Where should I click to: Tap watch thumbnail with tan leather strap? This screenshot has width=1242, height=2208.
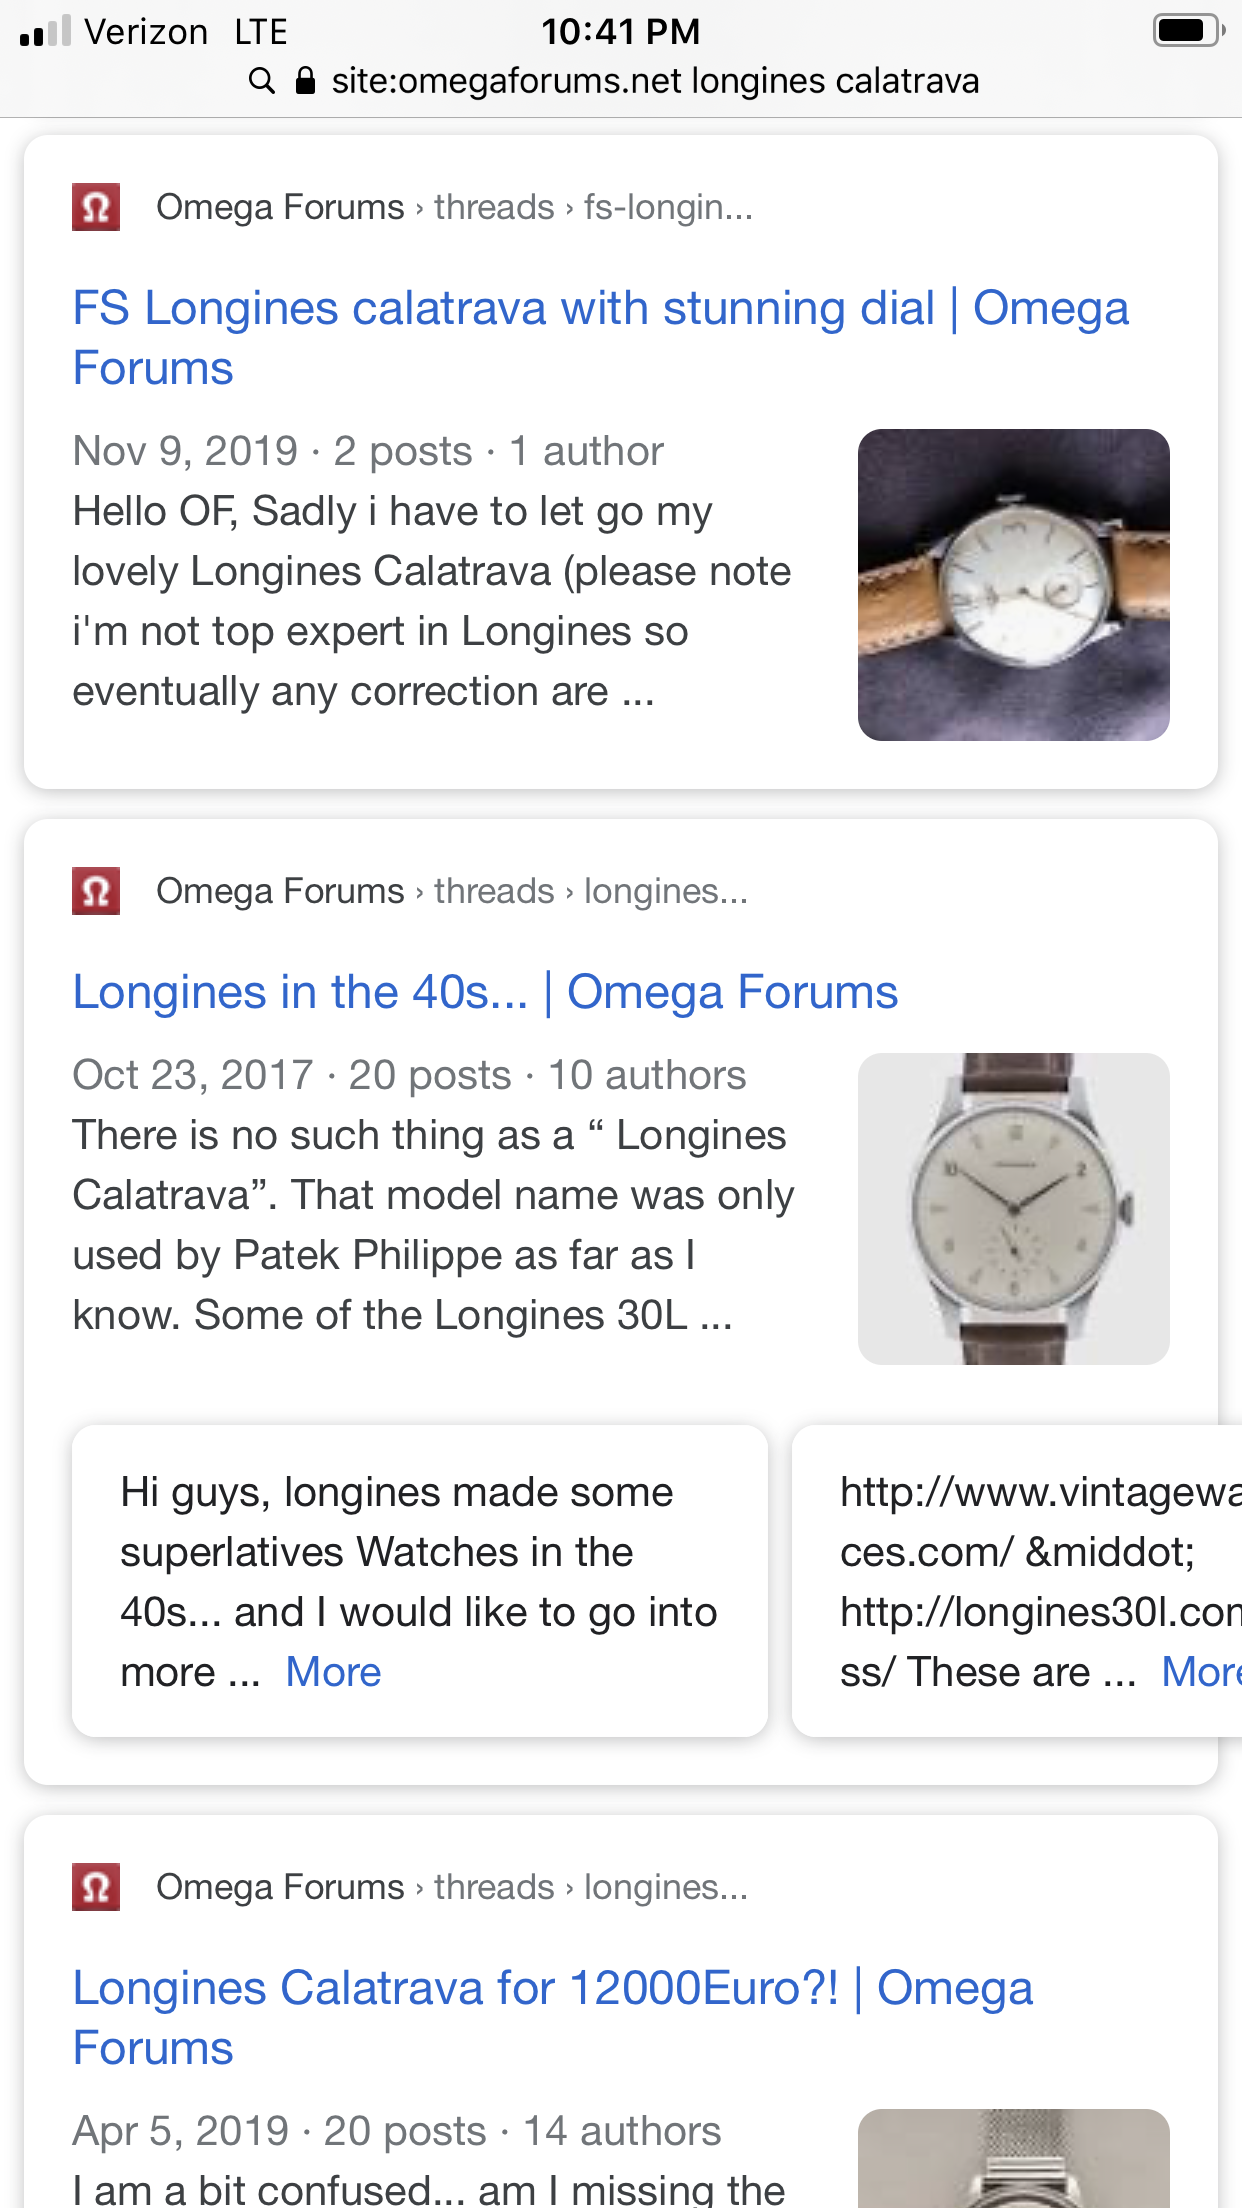pyautogui.click(x=1013, y=585)
